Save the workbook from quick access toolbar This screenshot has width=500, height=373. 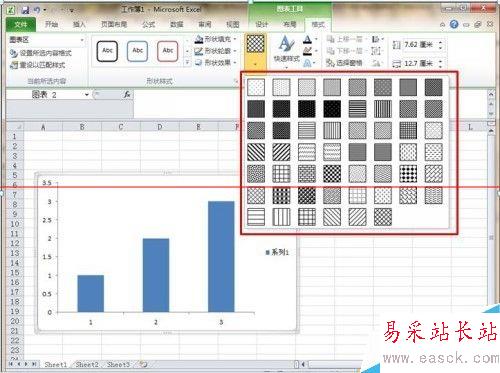coord(25,10)
